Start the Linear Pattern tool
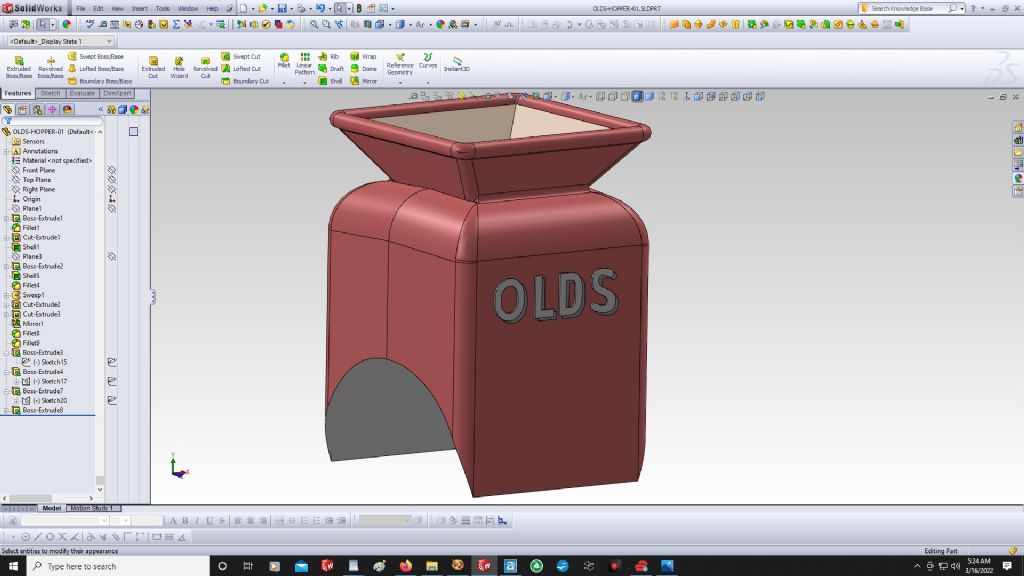This screenshot has width=1024, height=576. tap(304, 64)
